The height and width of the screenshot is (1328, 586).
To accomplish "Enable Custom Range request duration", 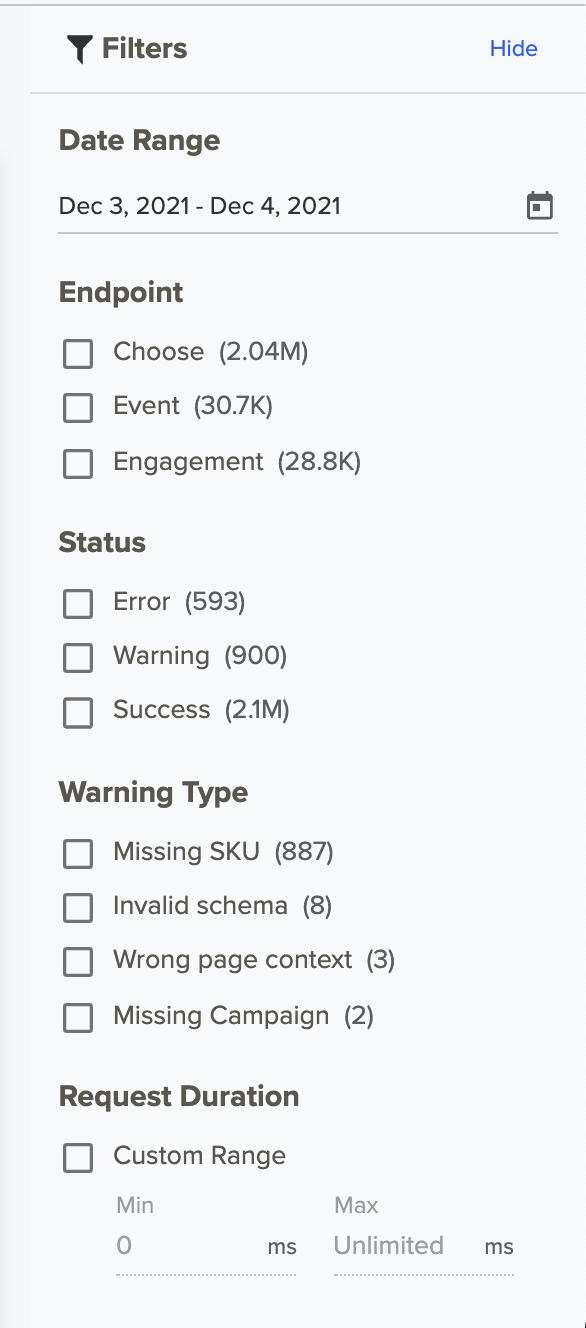I will pos(78,1158).
